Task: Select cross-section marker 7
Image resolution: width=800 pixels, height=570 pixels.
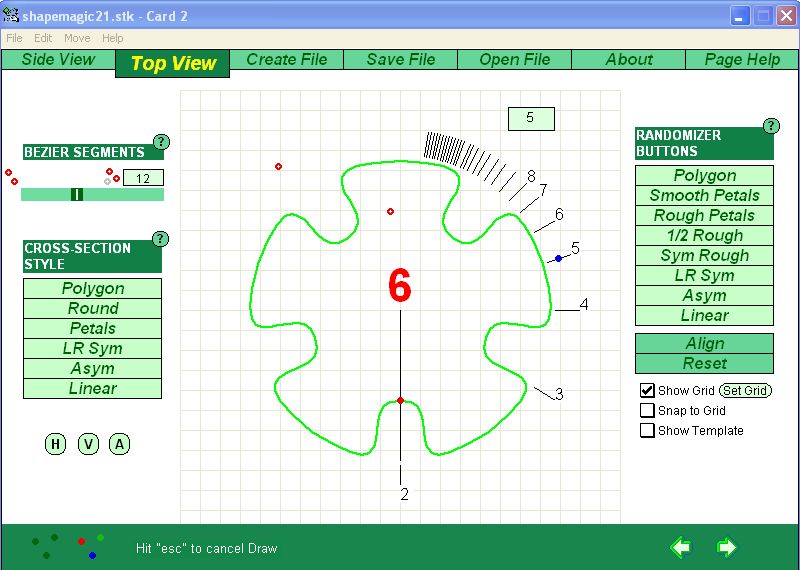Action: [x=543, y=190]
